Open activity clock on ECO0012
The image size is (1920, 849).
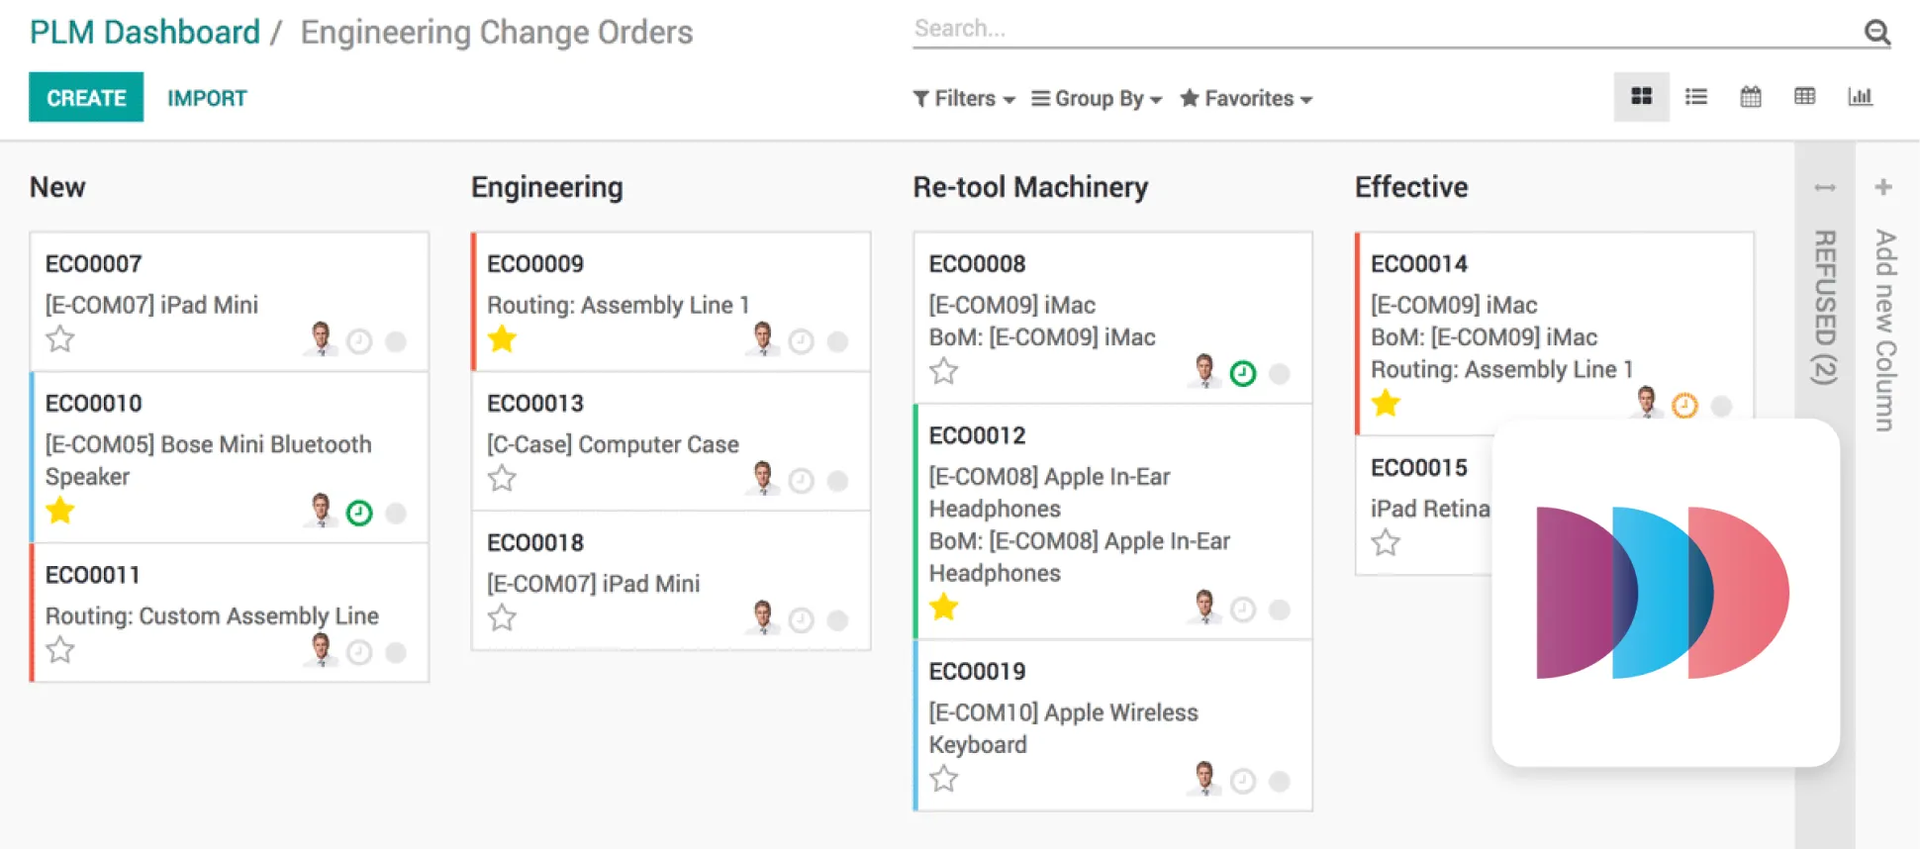(1243, 610)
